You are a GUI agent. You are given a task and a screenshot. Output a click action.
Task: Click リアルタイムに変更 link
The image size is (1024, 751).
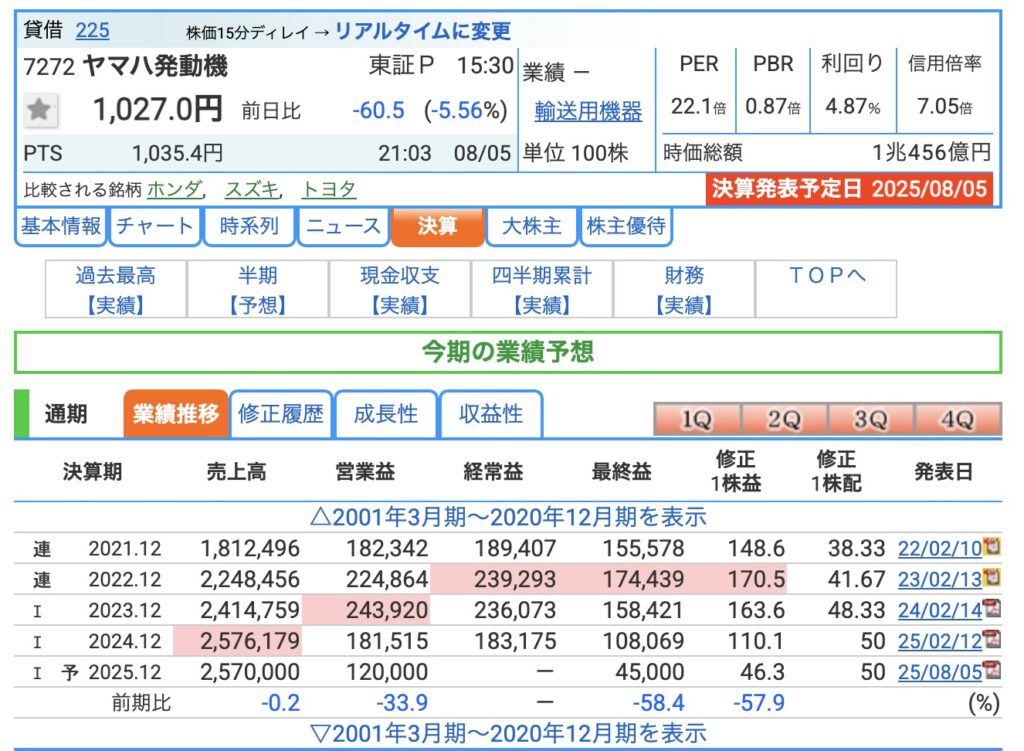pyautogui.click(x=423, y=31)
